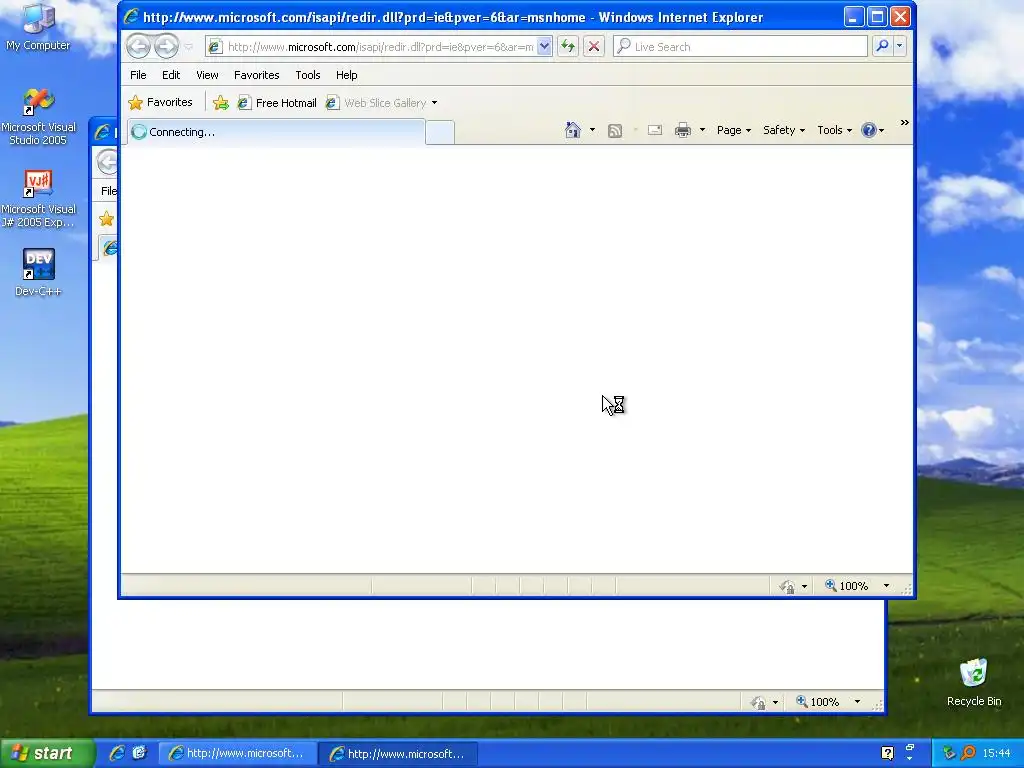
Task: Open the Favorites center star button
Action: coord(161,103)
